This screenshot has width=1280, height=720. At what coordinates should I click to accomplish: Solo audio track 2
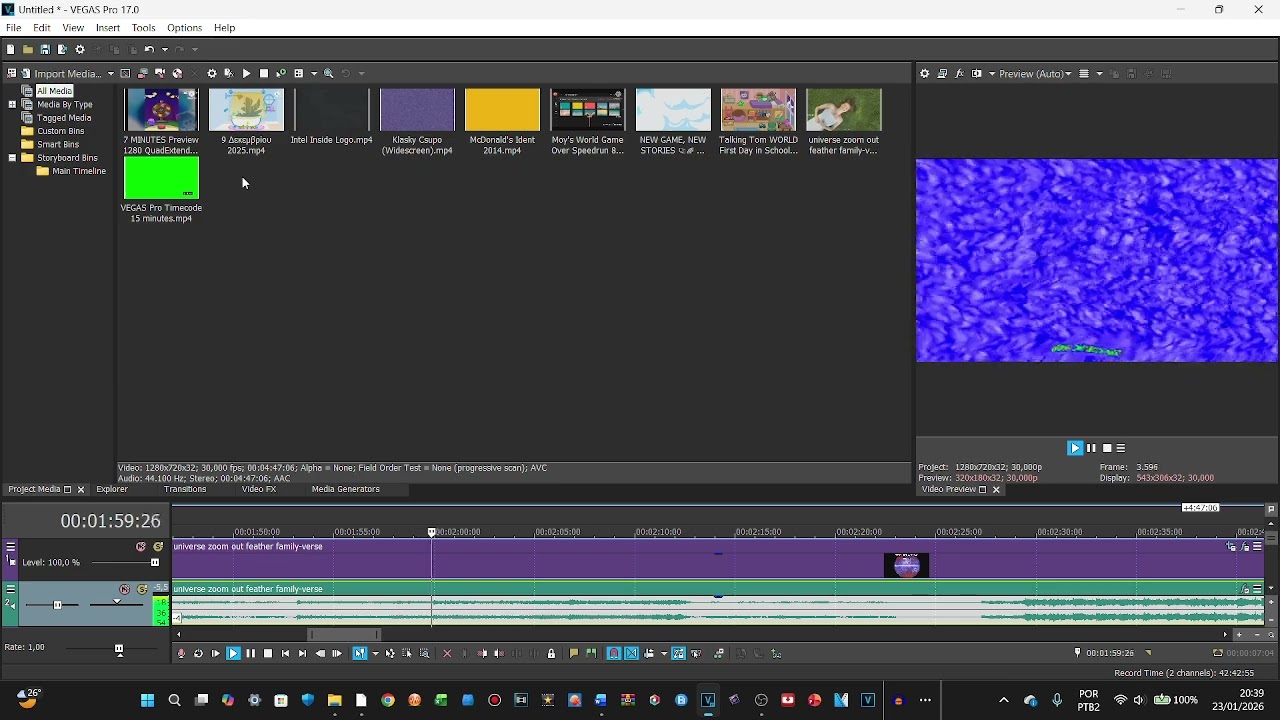(x=142, y=589)
